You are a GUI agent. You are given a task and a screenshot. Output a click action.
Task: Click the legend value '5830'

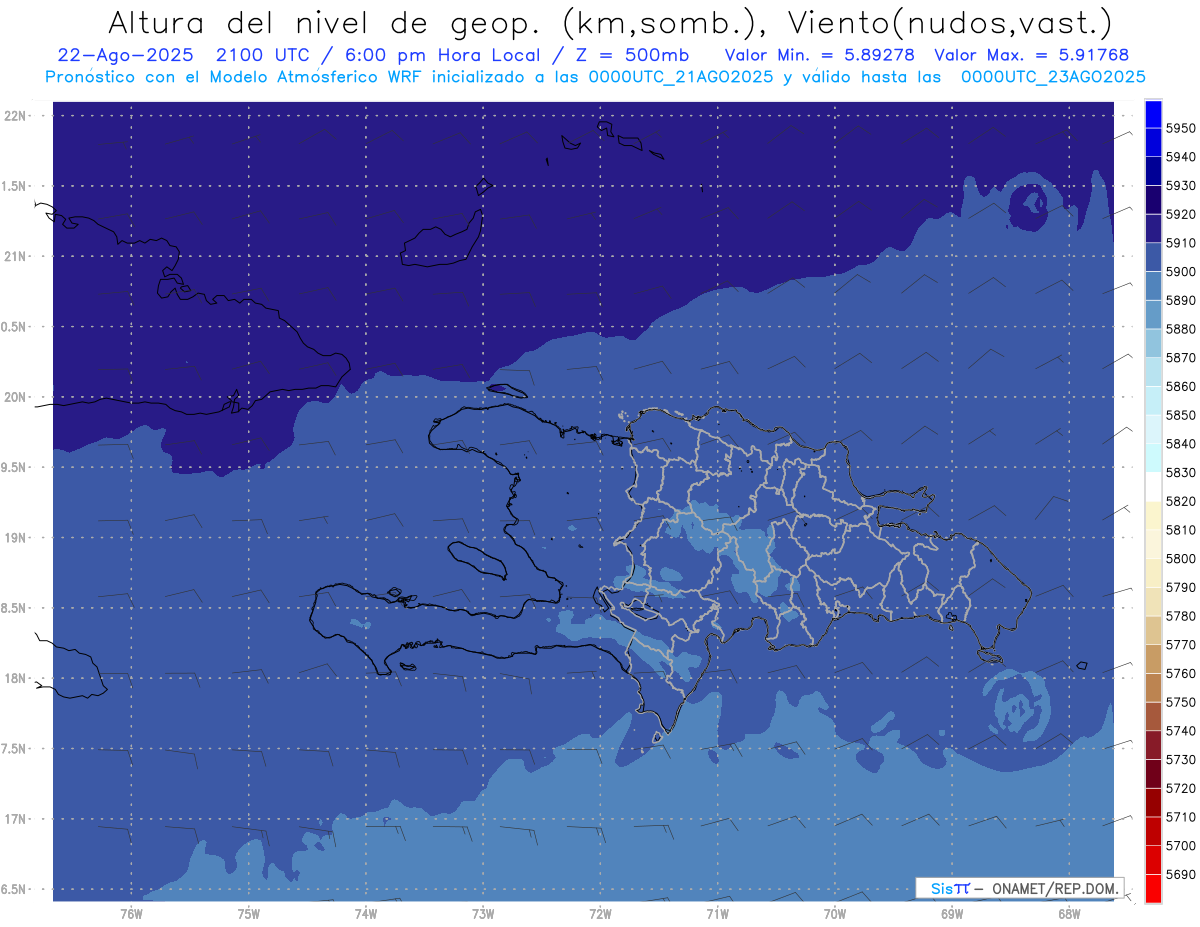point(1181,472)
